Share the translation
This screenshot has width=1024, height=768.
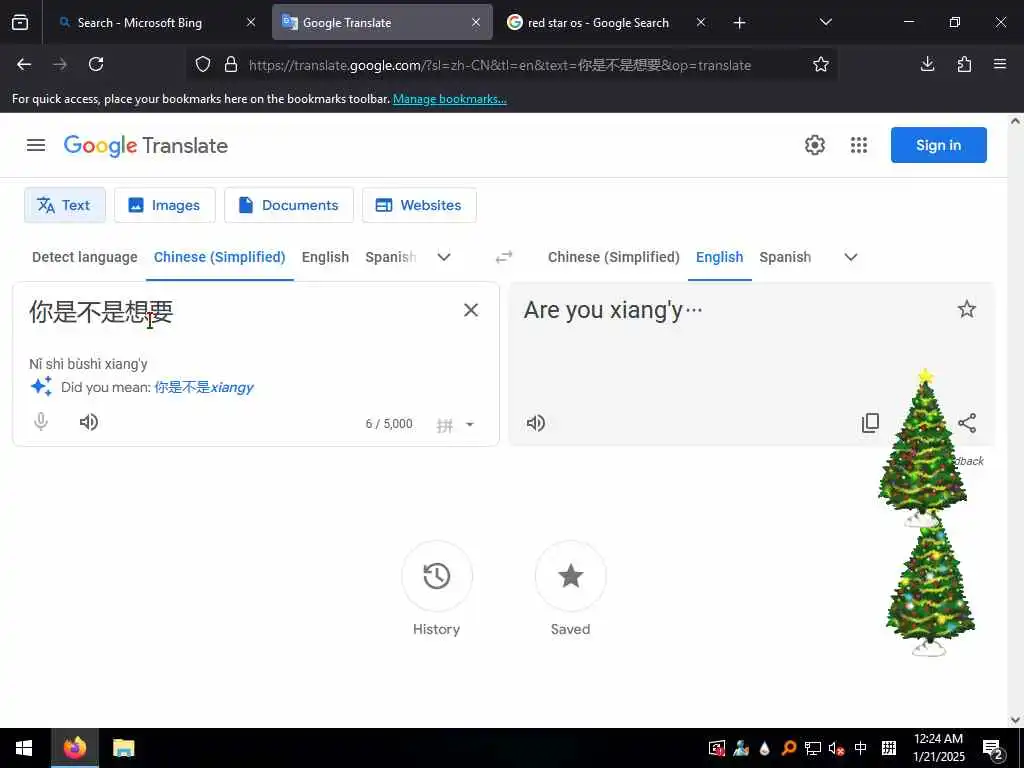(x=967, y=423)
